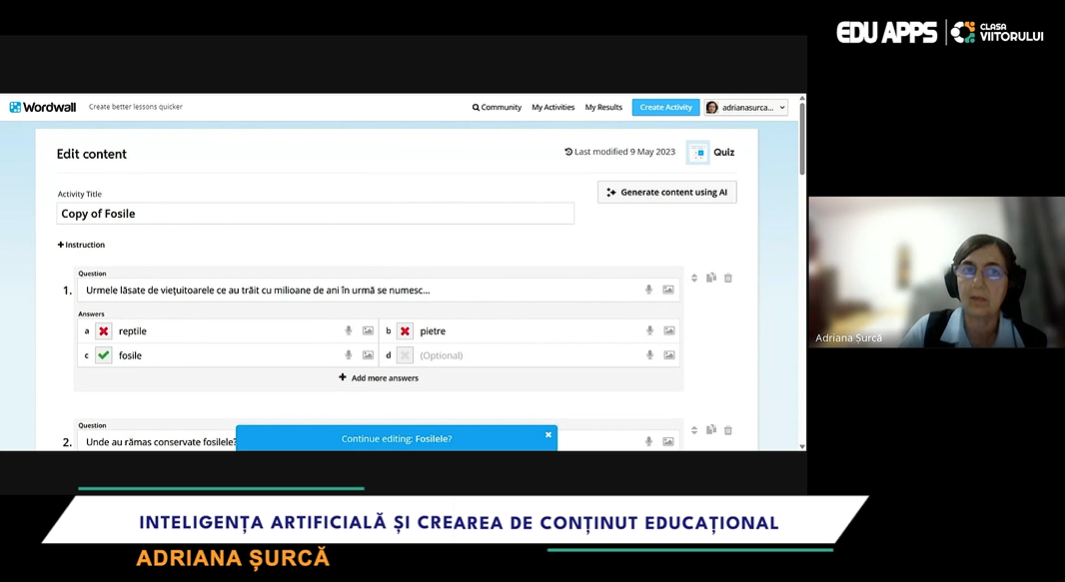Add image to answer pietre

[670, 331]
